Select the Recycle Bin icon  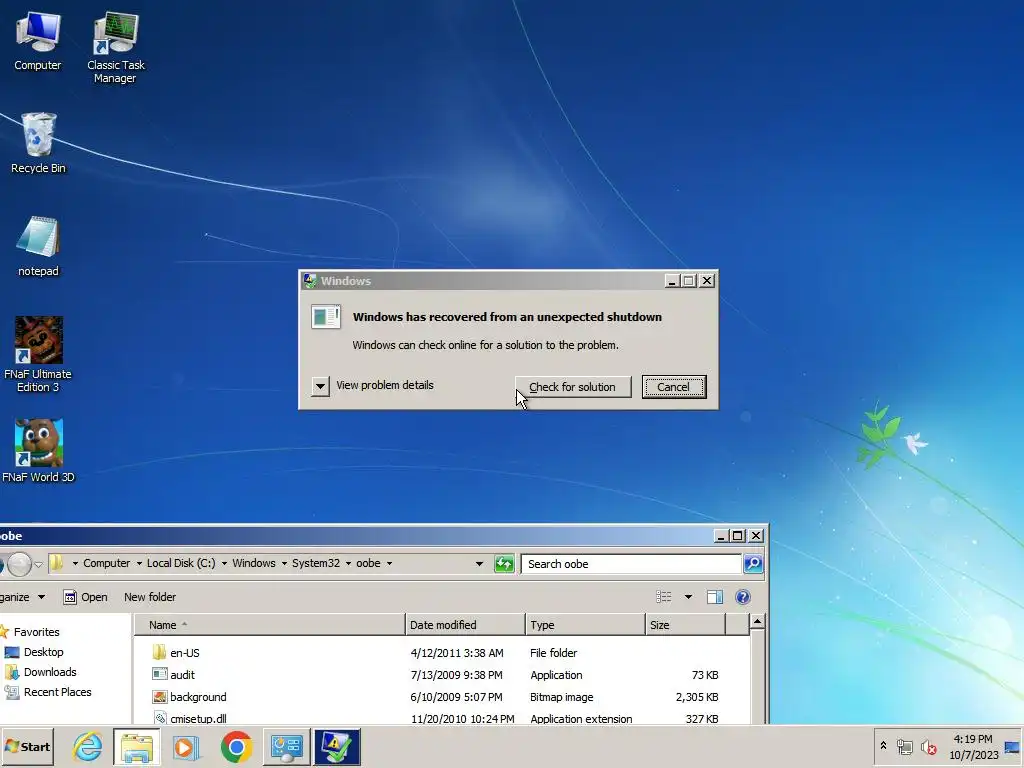39,143
